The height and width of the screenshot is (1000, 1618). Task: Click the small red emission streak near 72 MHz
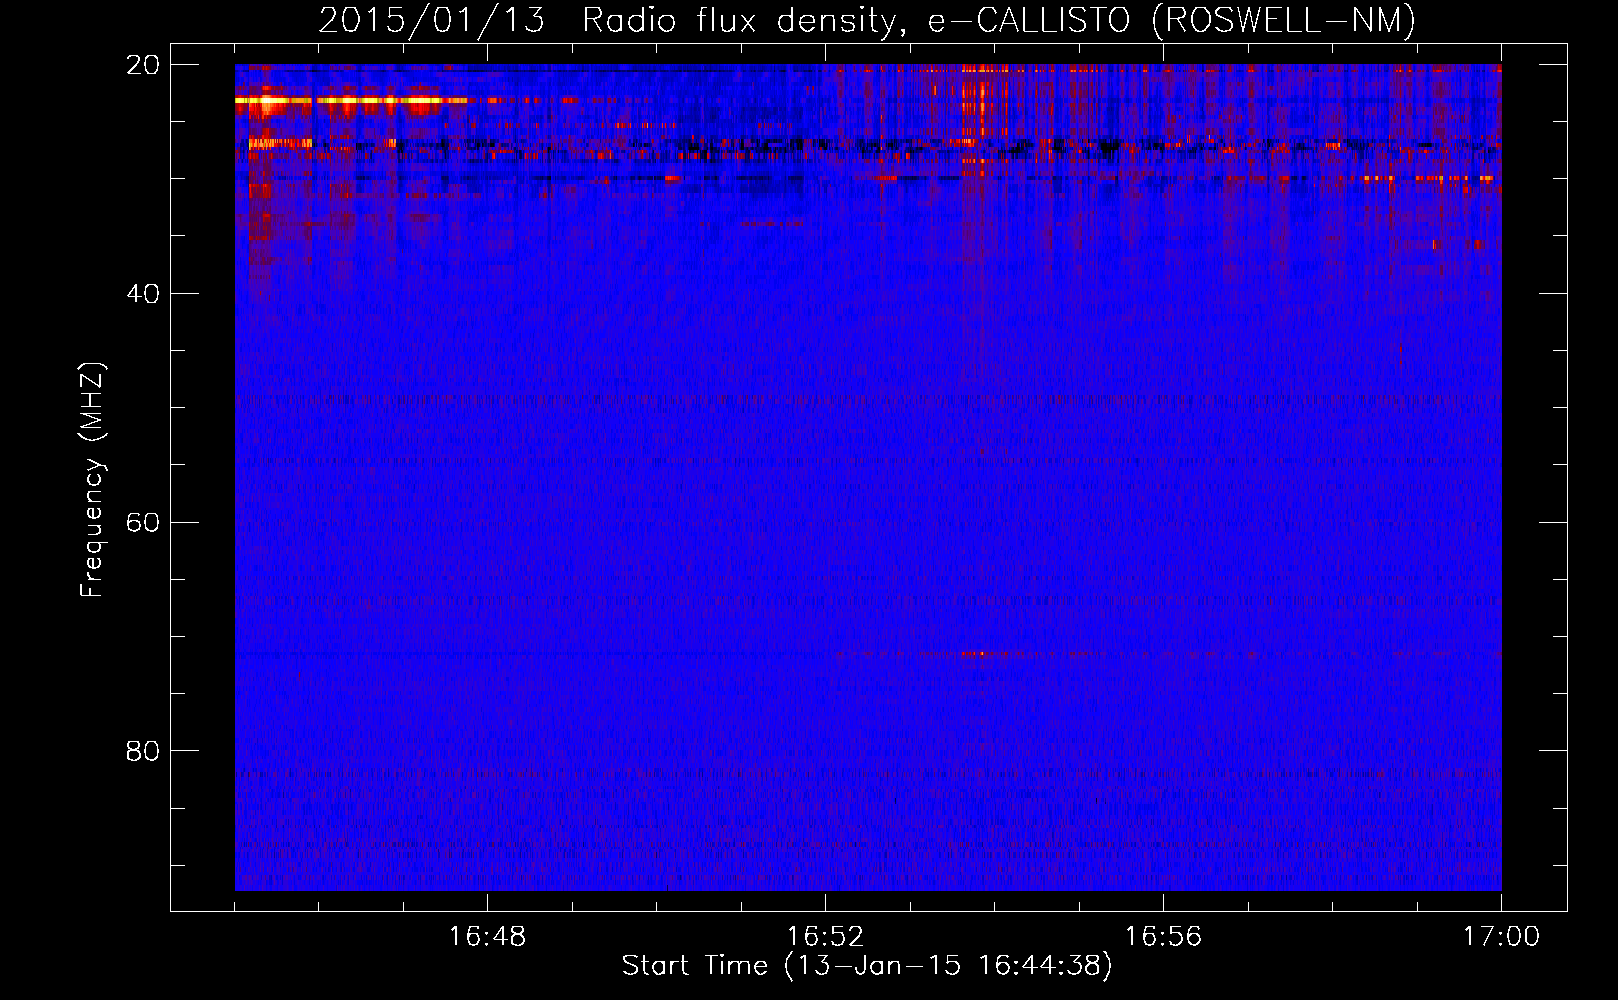point(975,654)
